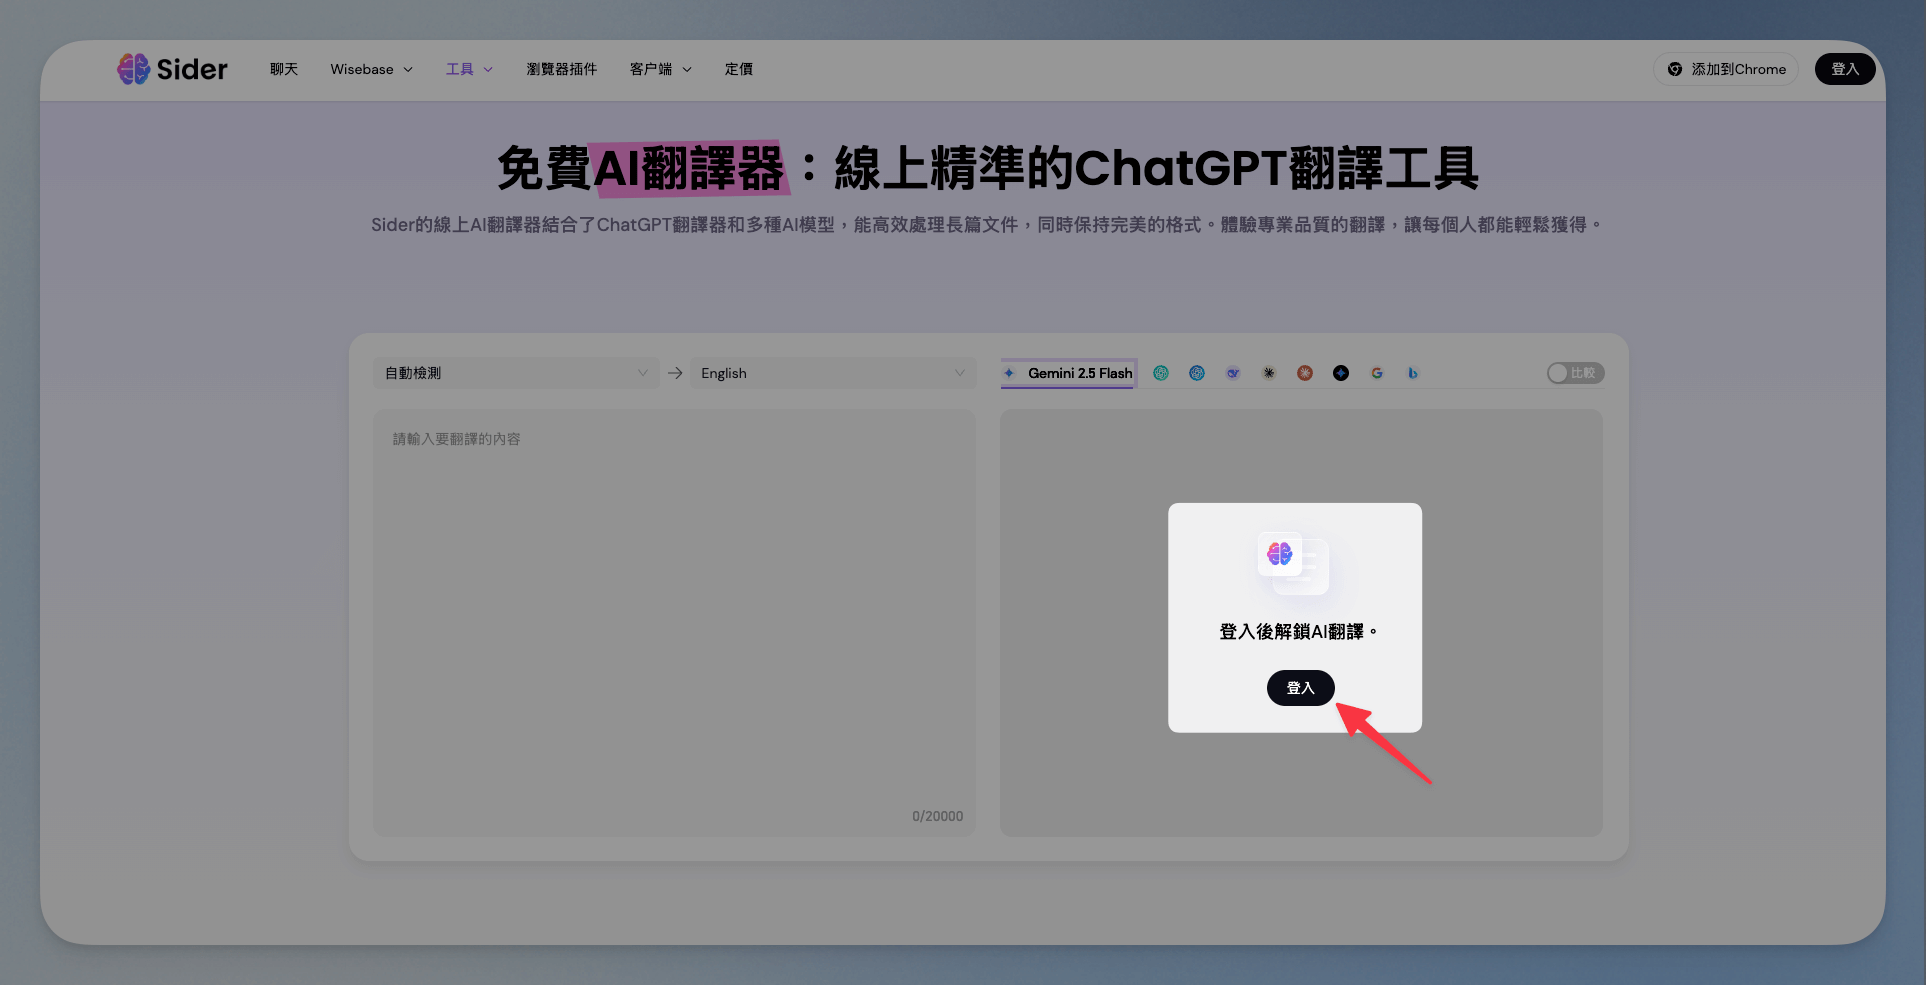
Task: Open the 聊天 nav item
Action: point(284,69)
